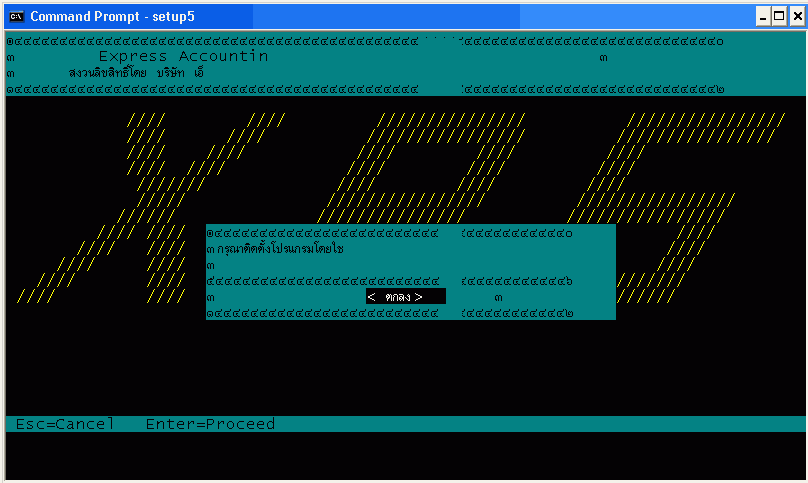Click empty teal status bar right of Enter=Proceed

tap(540, 424)
